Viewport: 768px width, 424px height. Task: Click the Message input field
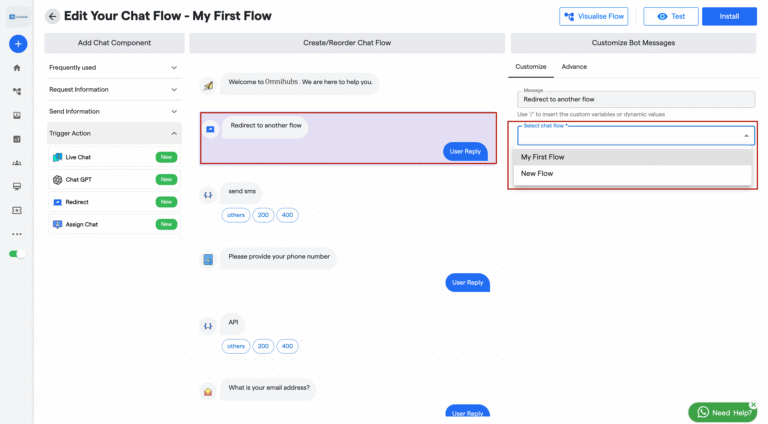pyautogui.click(x=636, y=99)
